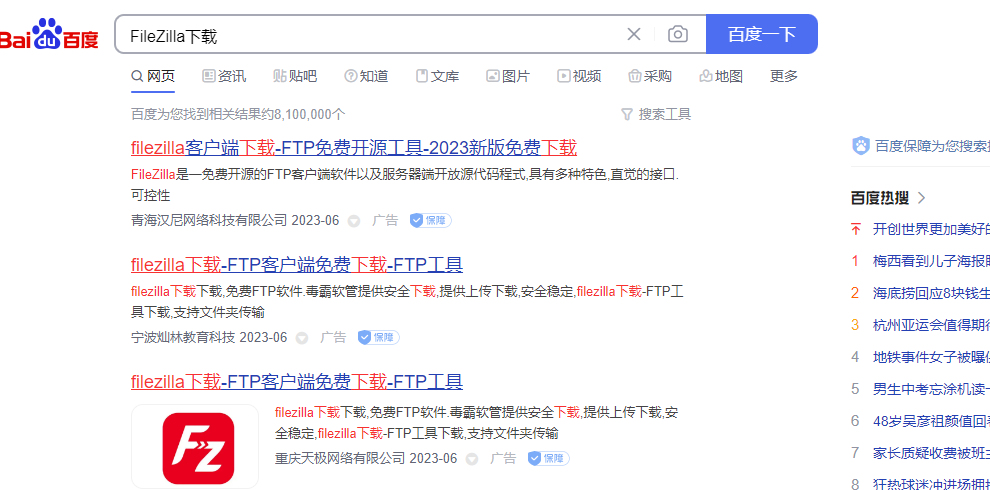Image resolution: width=990 pixels, height=490 pixels.
Task: Expand the 更多 menu
Action: 784,76
